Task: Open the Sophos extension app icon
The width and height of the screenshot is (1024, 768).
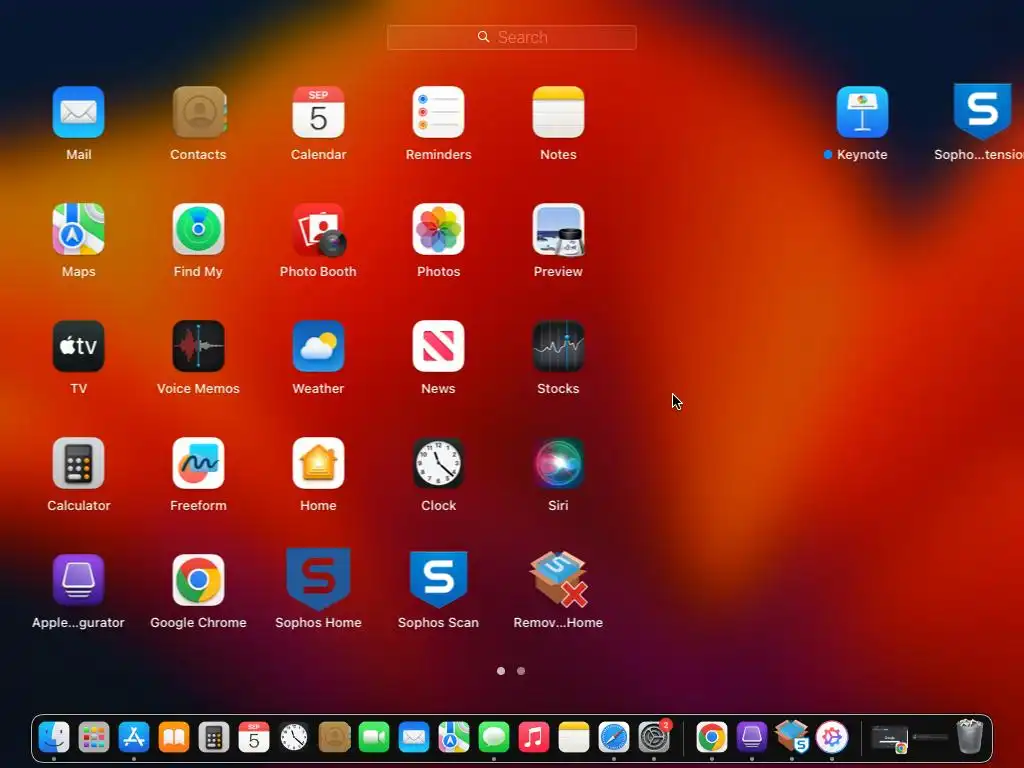Action: pyautogui.click(x=982, y=111)
